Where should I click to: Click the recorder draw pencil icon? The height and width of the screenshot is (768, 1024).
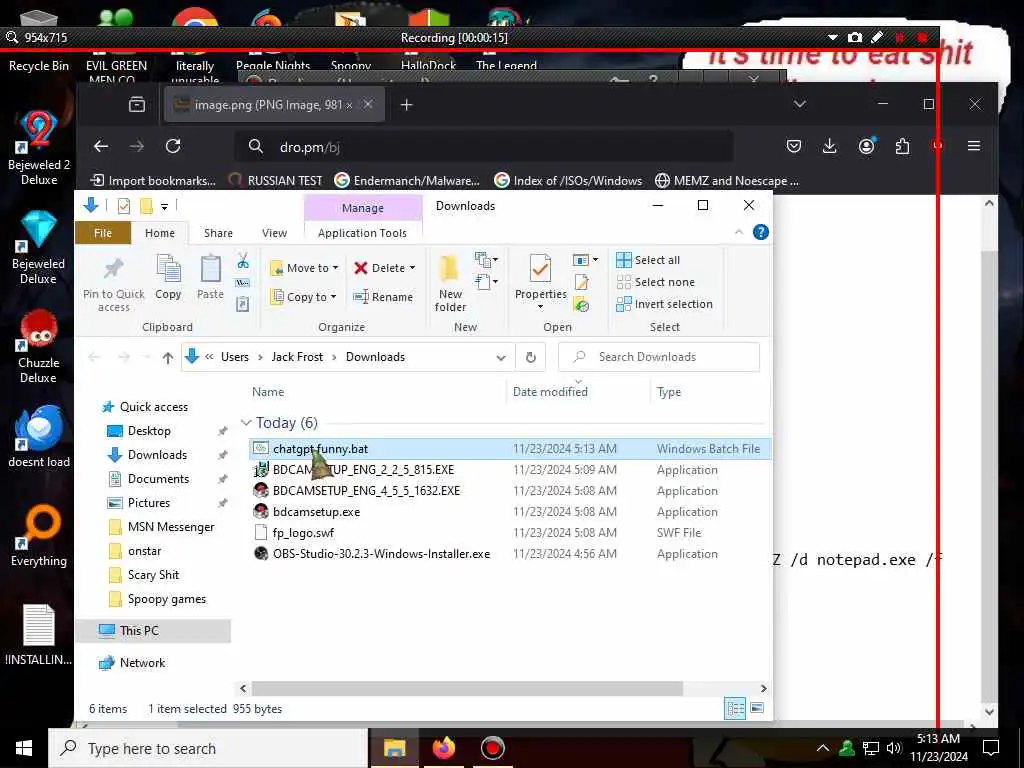click(877, 37)
